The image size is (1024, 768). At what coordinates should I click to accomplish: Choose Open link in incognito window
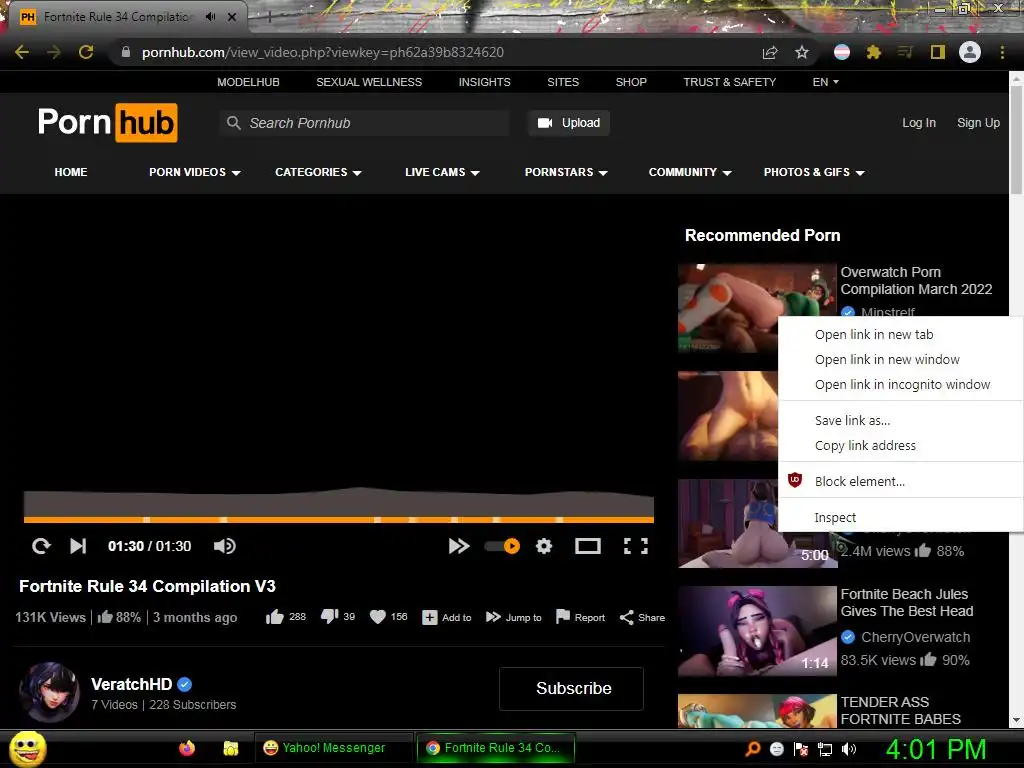(901, 385)
